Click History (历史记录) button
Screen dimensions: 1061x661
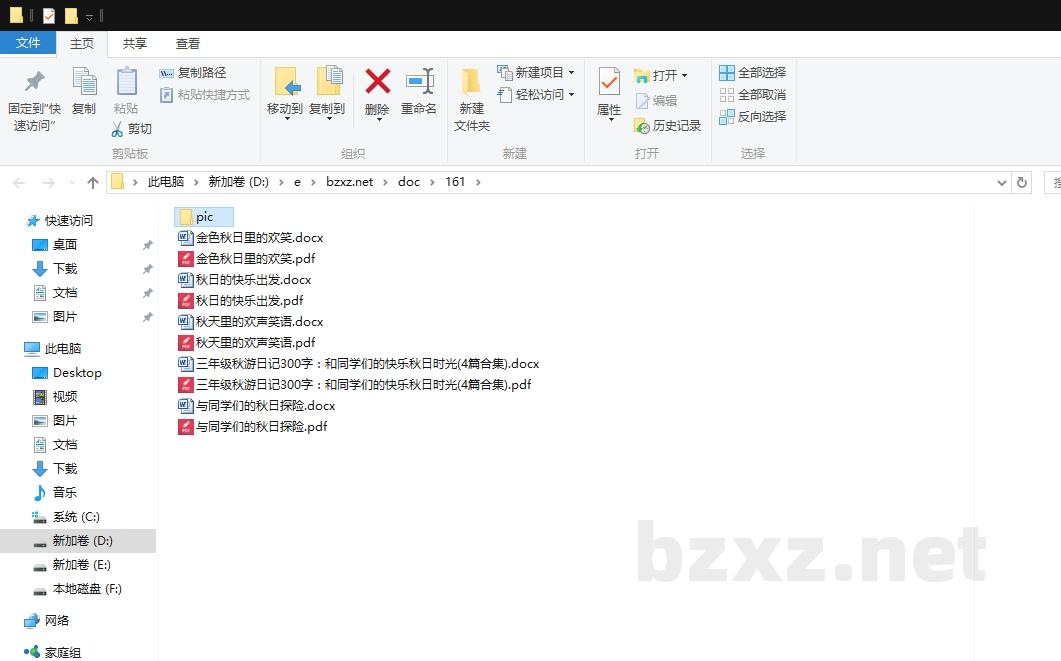click(667, 126)
